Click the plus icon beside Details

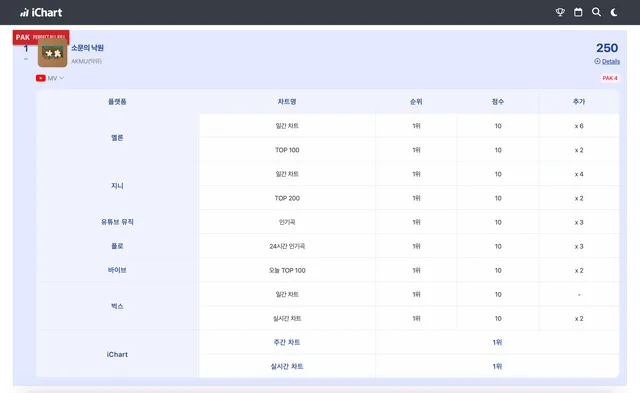[597, 61]
